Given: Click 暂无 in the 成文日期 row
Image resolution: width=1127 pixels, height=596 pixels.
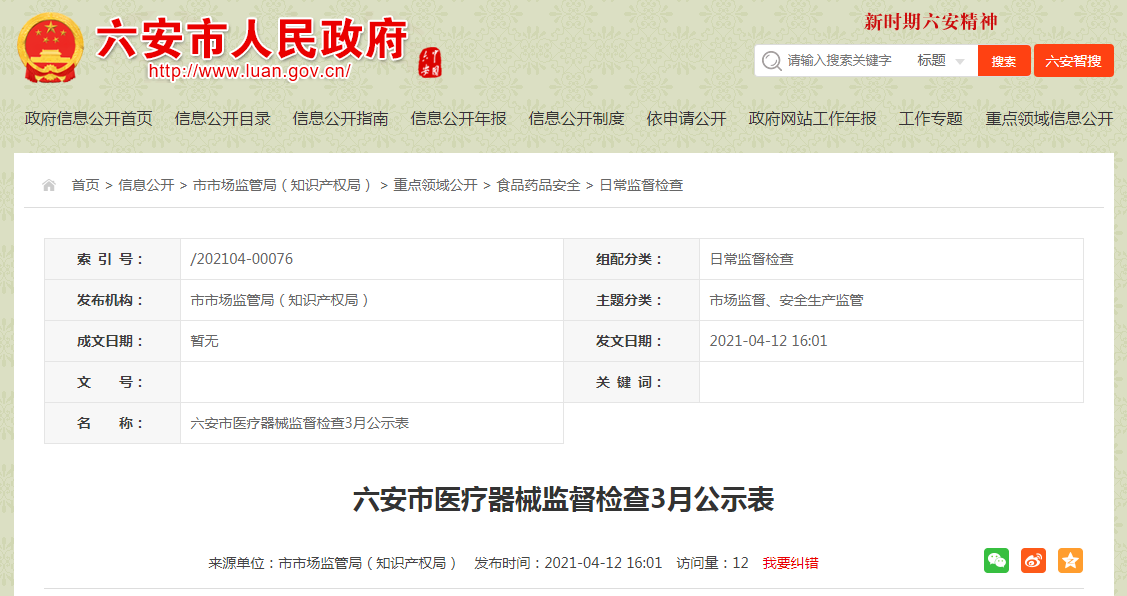Looking at the screenshot, I should click(204, 341).
